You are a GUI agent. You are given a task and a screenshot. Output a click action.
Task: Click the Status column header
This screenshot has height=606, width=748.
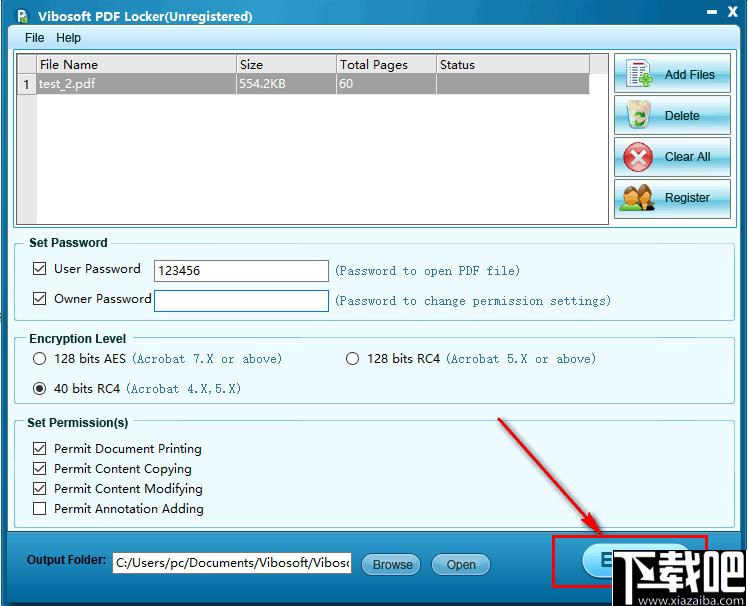(513, 64)
